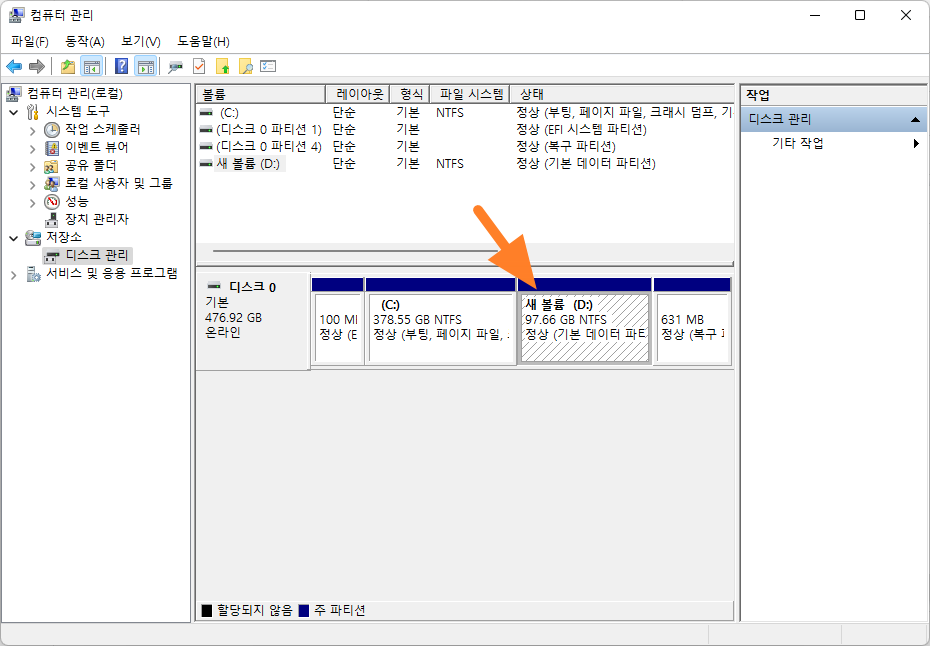Click the settings checklist toolbar icon
Screen dimensions: 930x646
pyautogui.click(x=268, y=66)
